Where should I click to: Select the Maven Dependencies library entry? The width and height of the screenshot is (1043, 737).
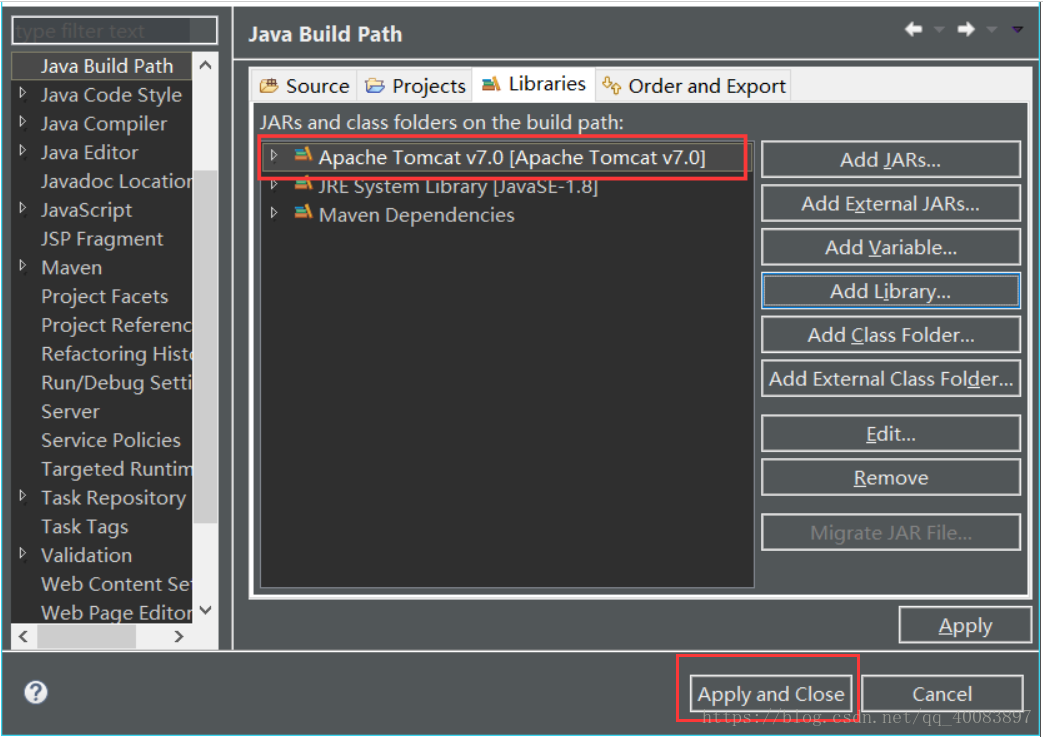point(416,214)
